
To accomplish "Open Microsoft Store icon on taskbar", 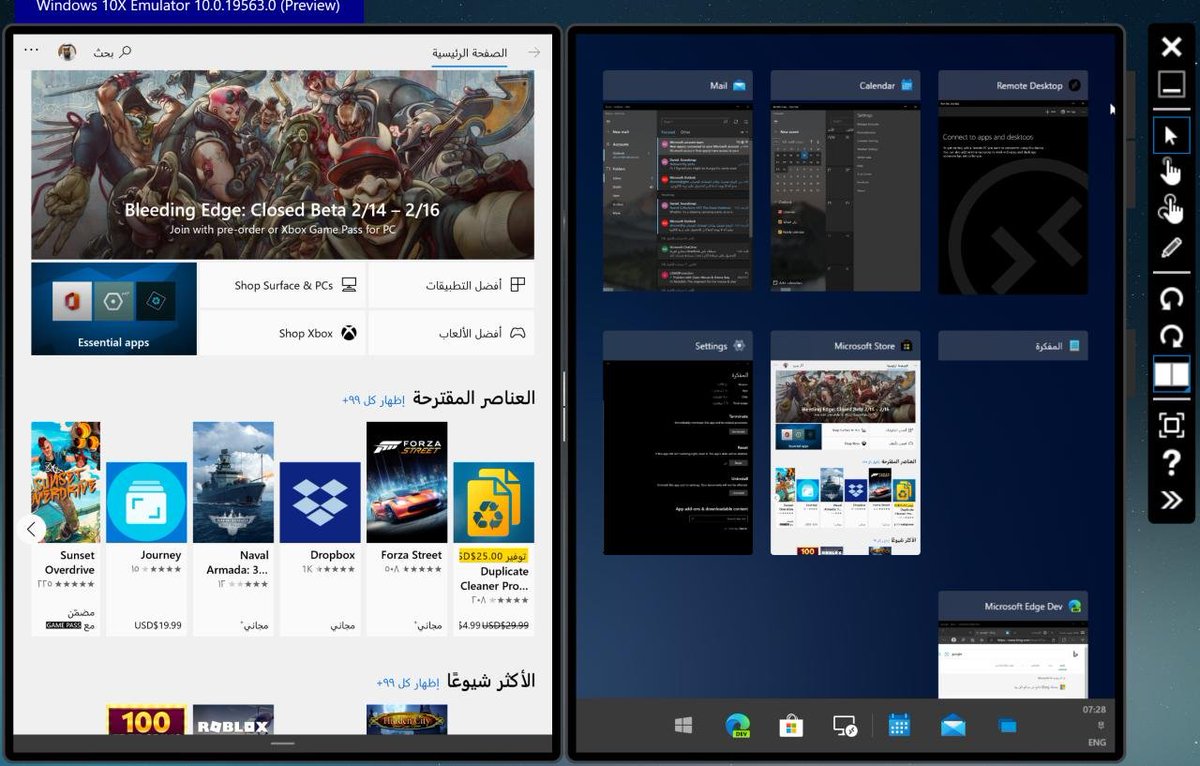I will pos(791,726).
